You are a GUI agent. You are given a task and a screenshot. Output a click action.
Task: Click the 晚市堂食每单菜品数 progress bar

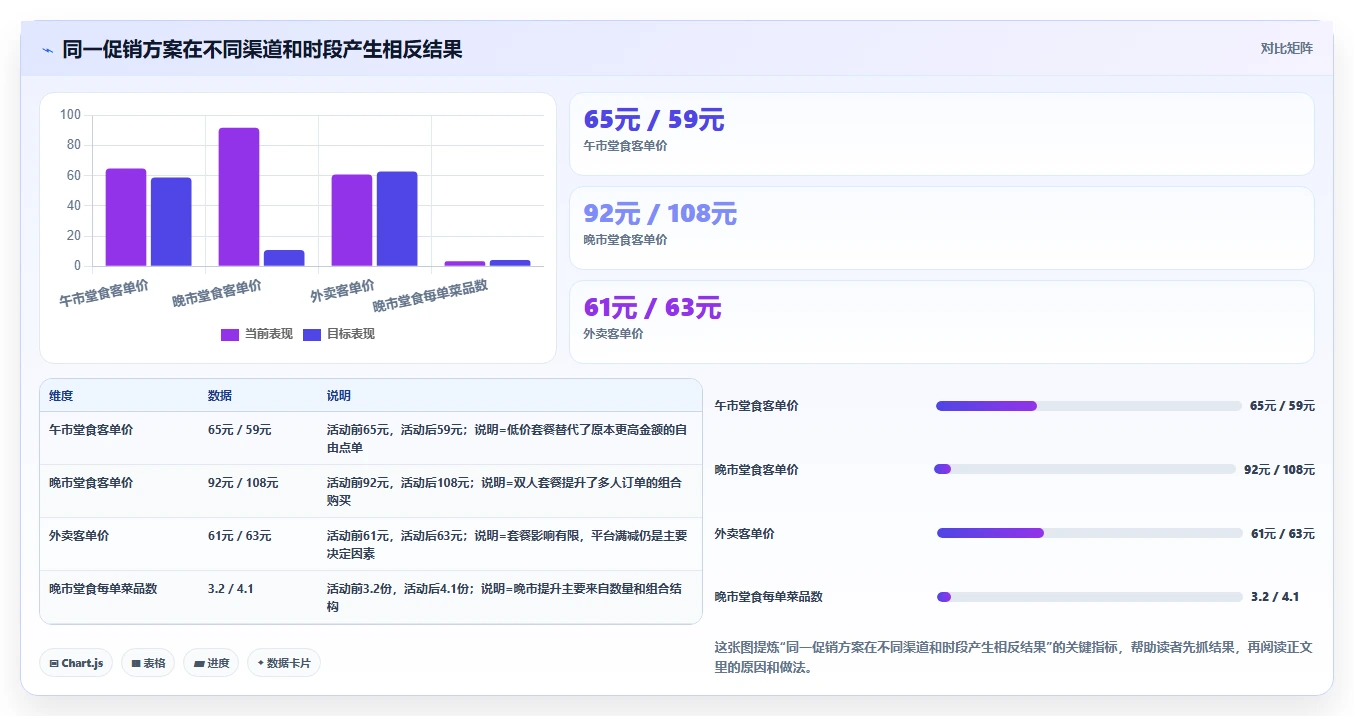click(1090, 597)
